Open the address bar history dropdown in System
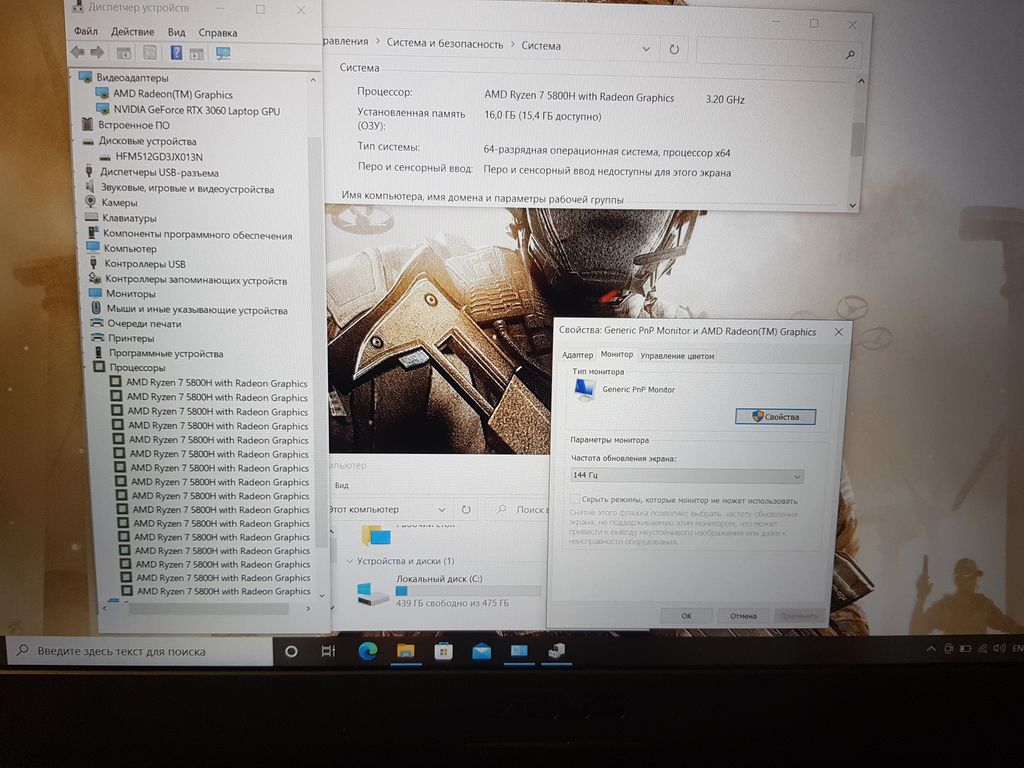The height and width of the screenshot is (768, 1024). click(646, 48)
